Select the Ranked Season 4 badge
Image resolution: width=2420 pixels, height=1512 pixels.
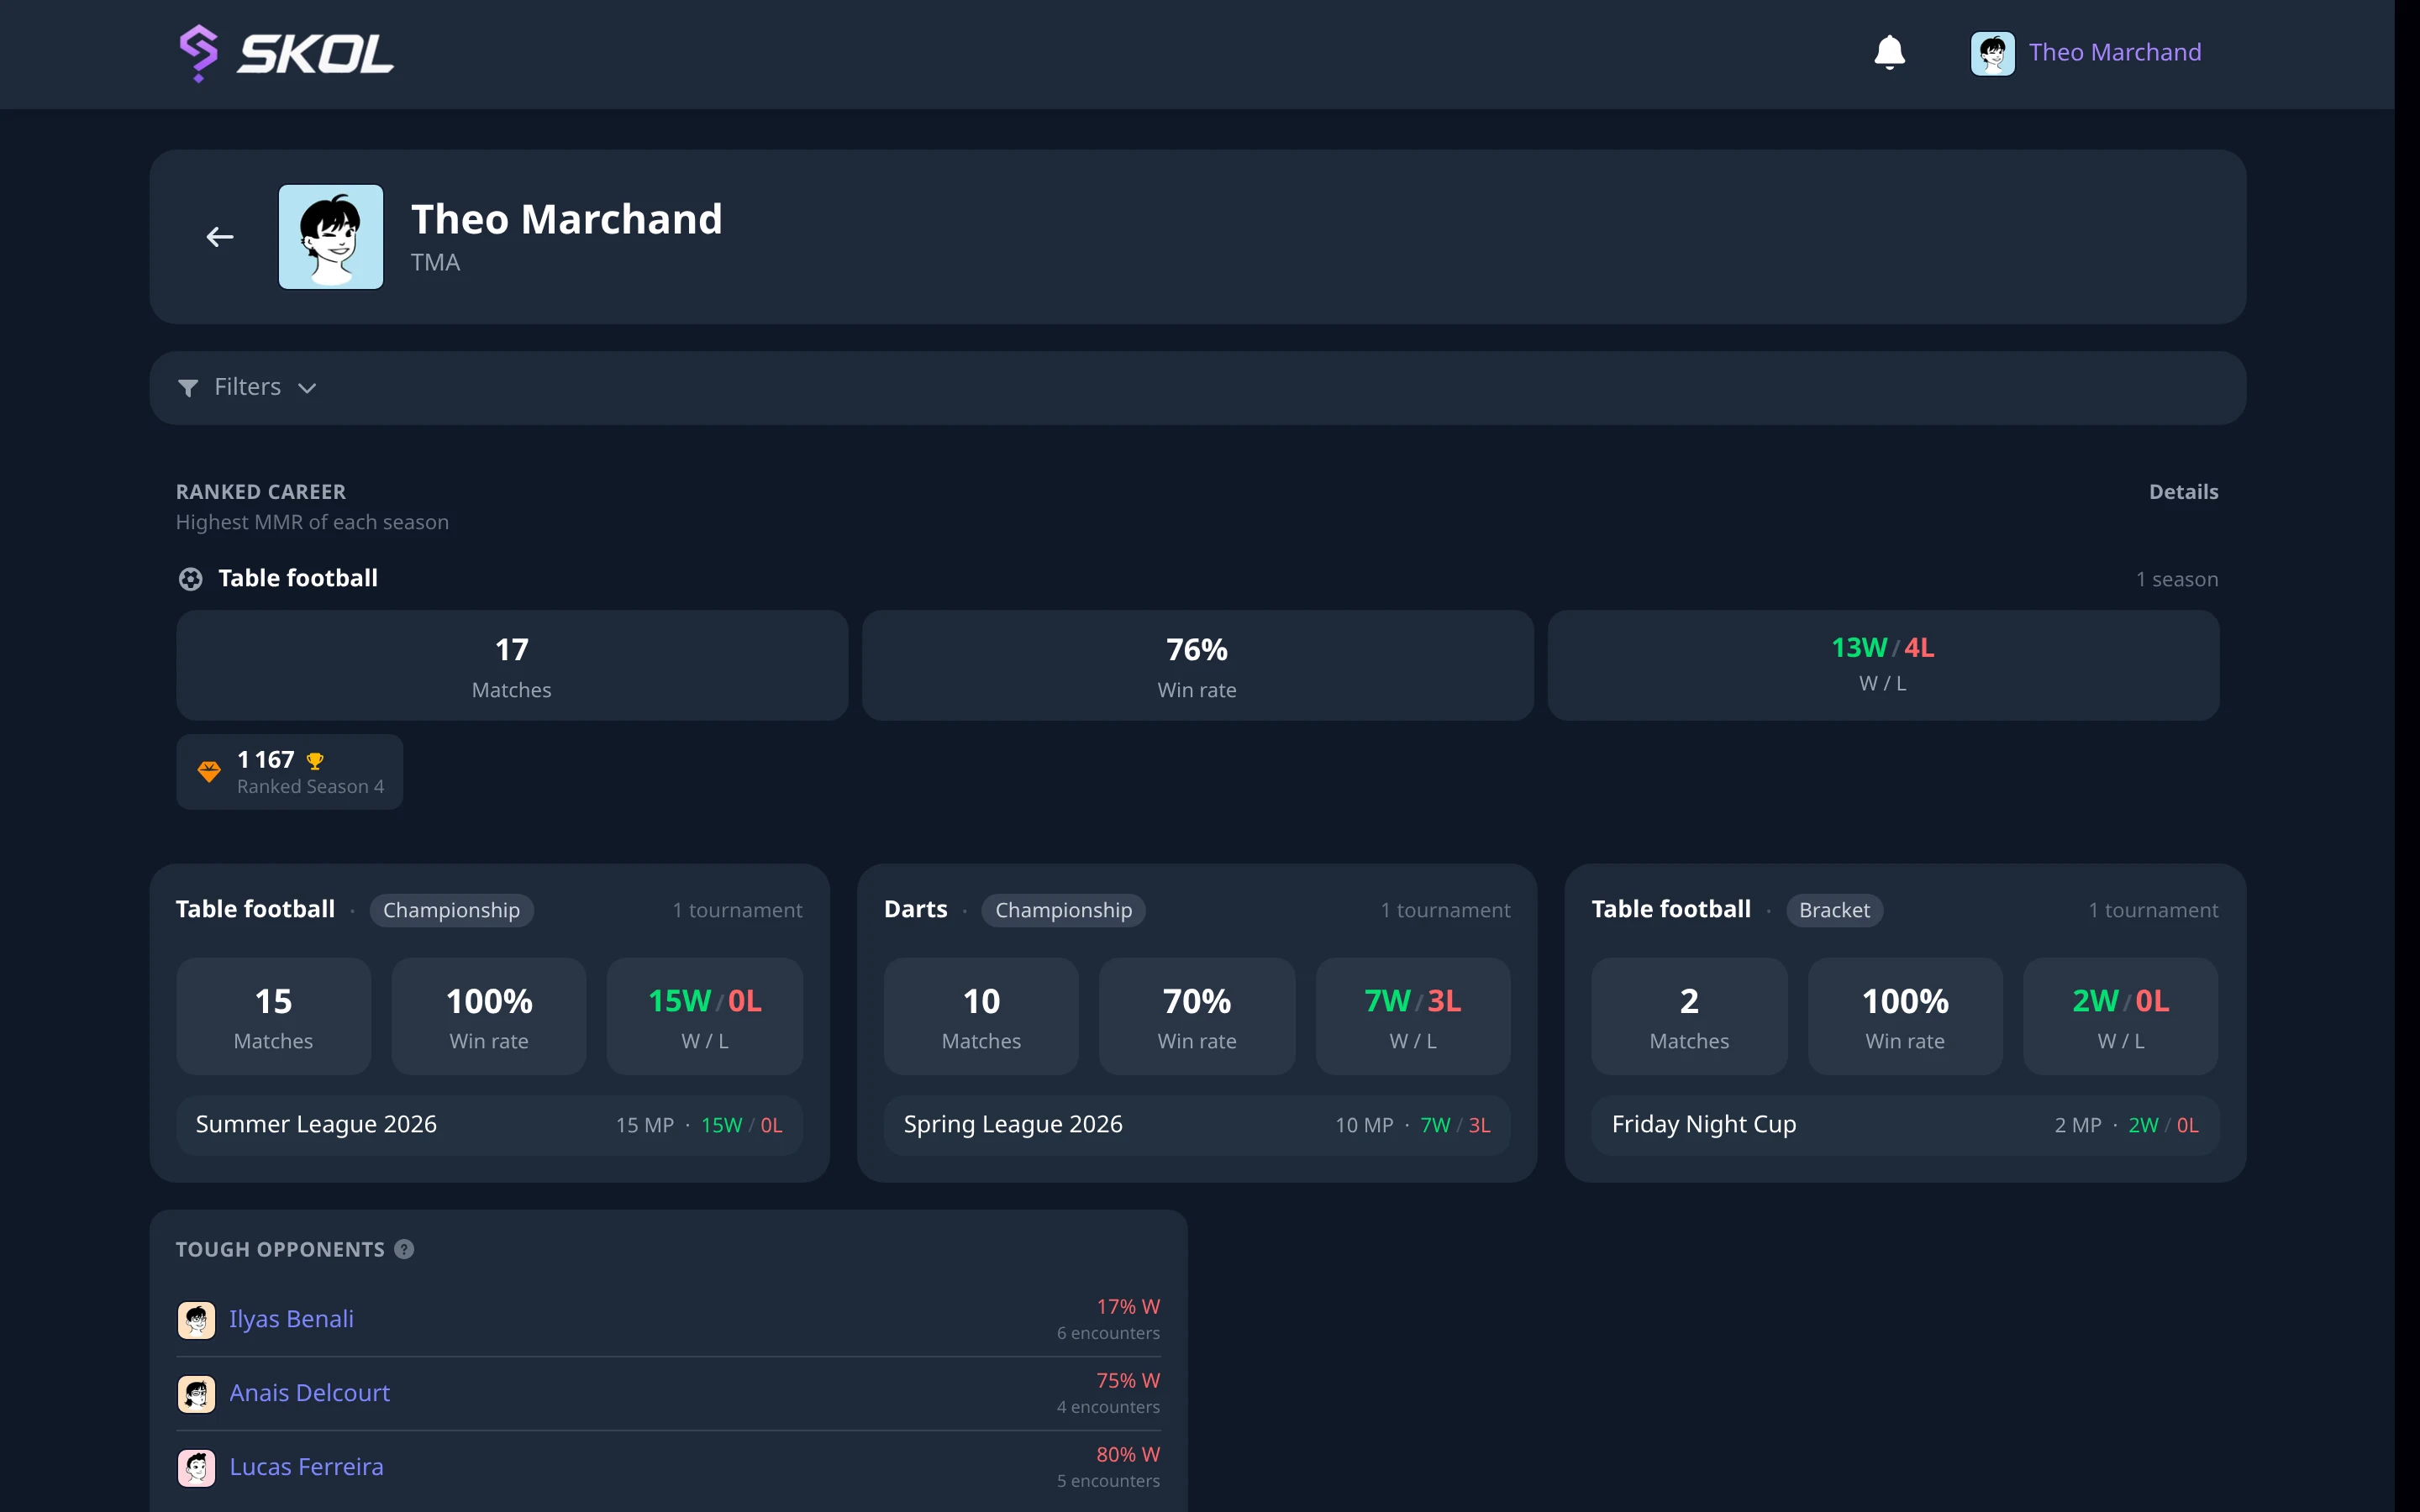click(x=290, y=772)
